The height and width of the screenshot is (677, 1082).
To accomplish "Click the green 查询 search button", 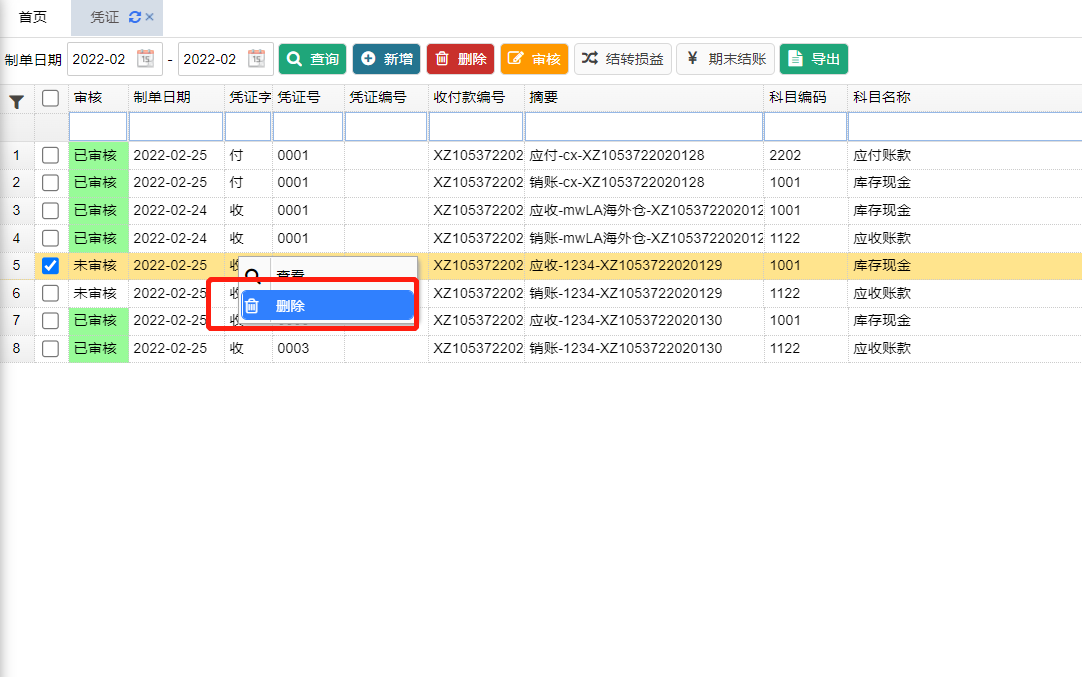I will click(x=312, y=59).
